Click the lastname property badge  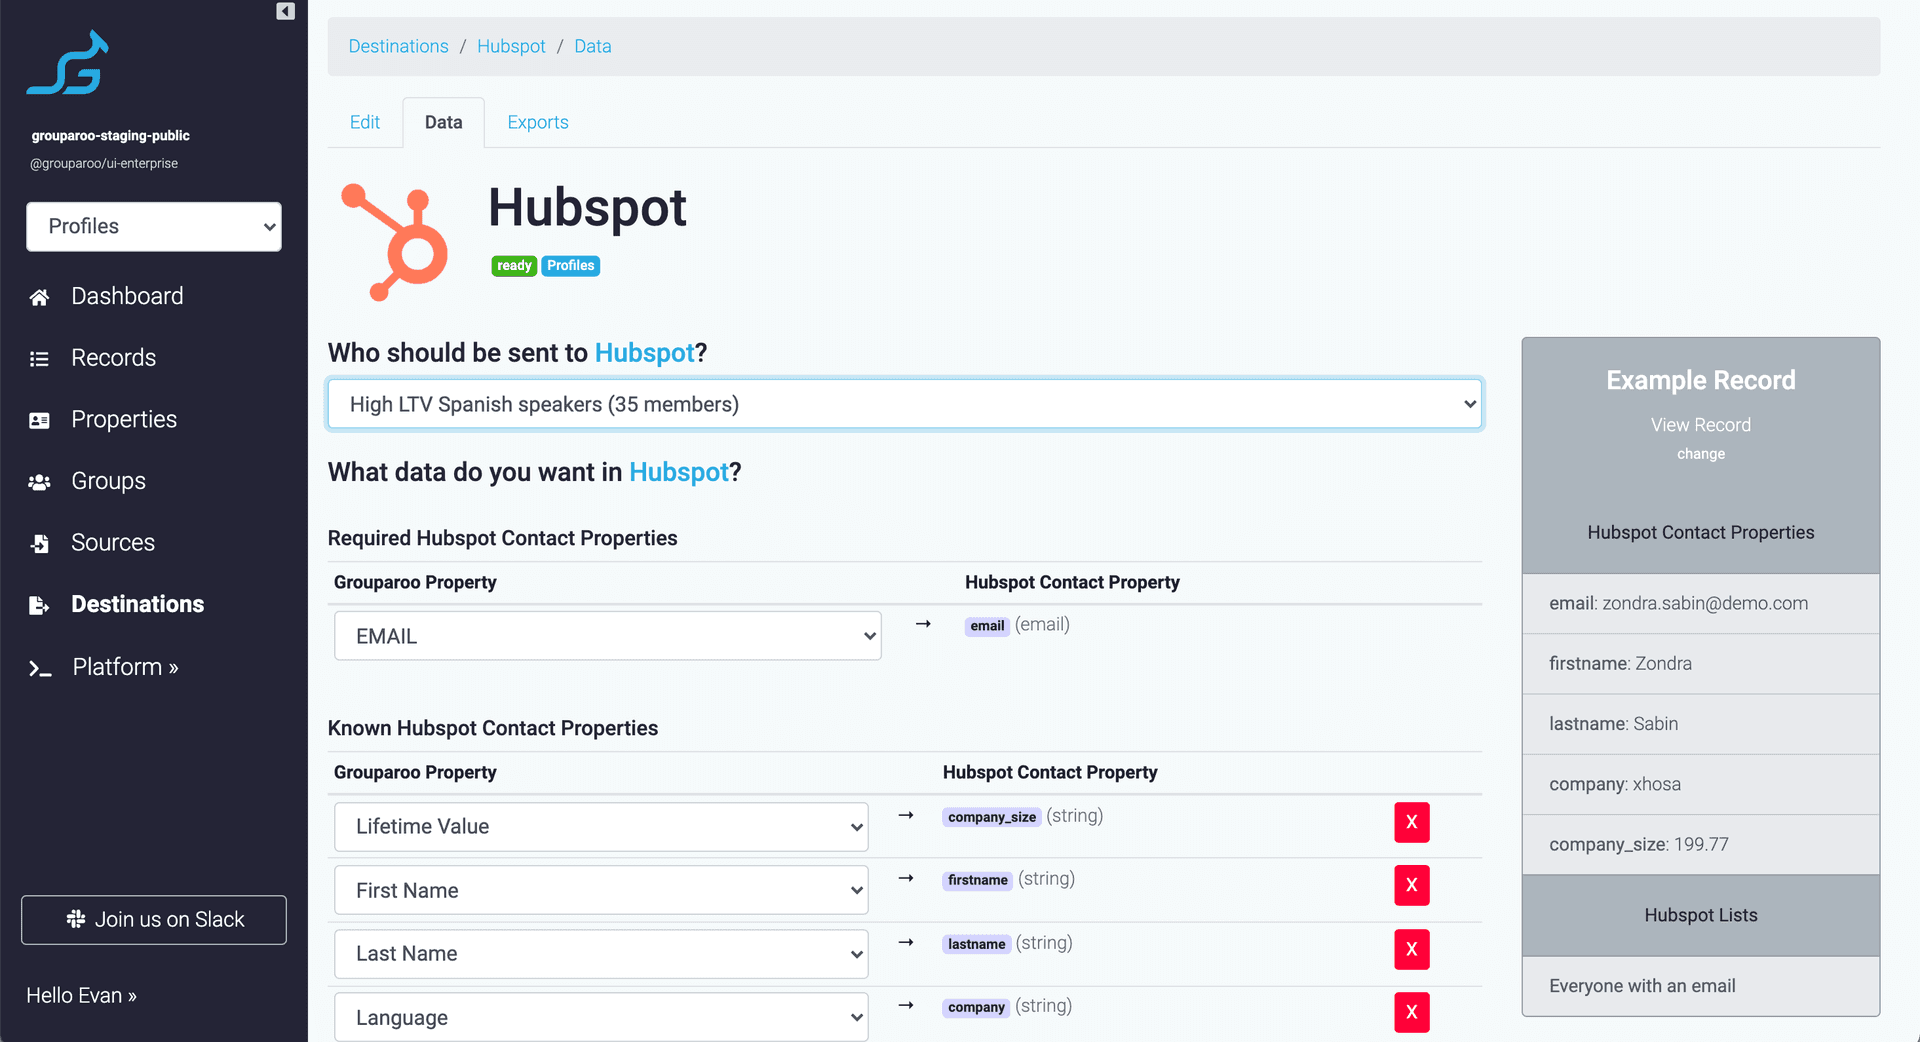point(977,944)
